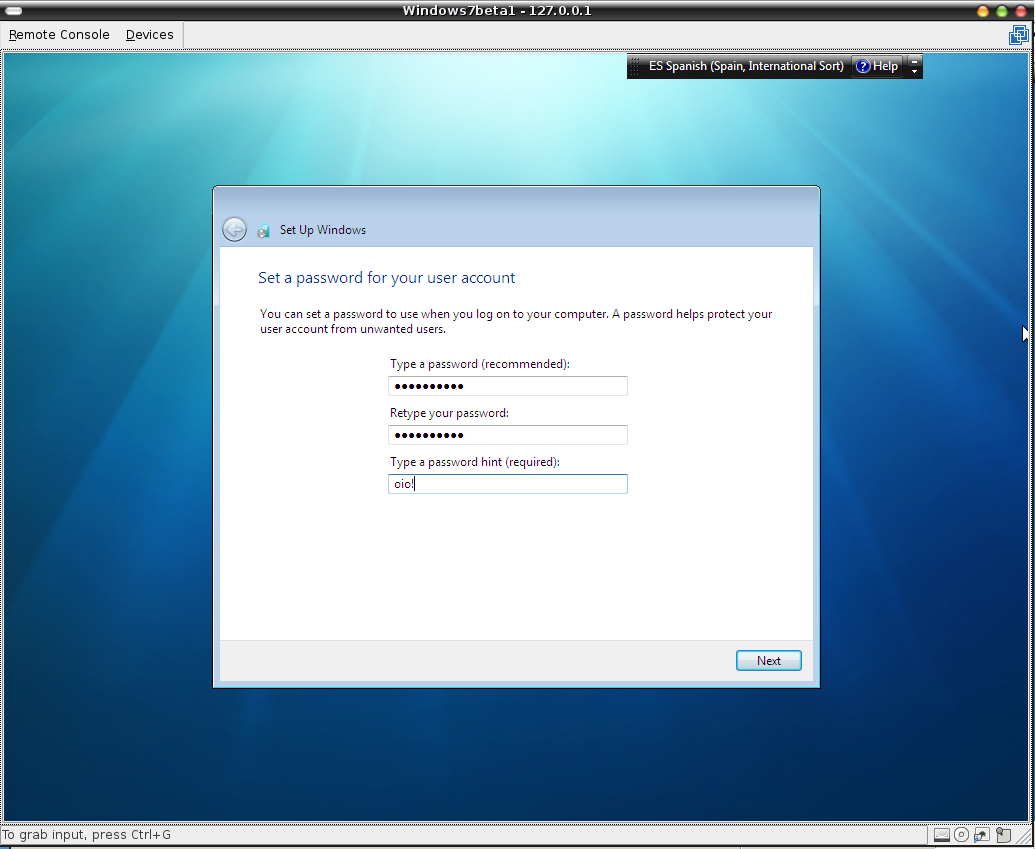Image resolution: width=1035 pixels, height=849 pixels.
Task: Click the network adapter status icon
Action: pos(982,834)
